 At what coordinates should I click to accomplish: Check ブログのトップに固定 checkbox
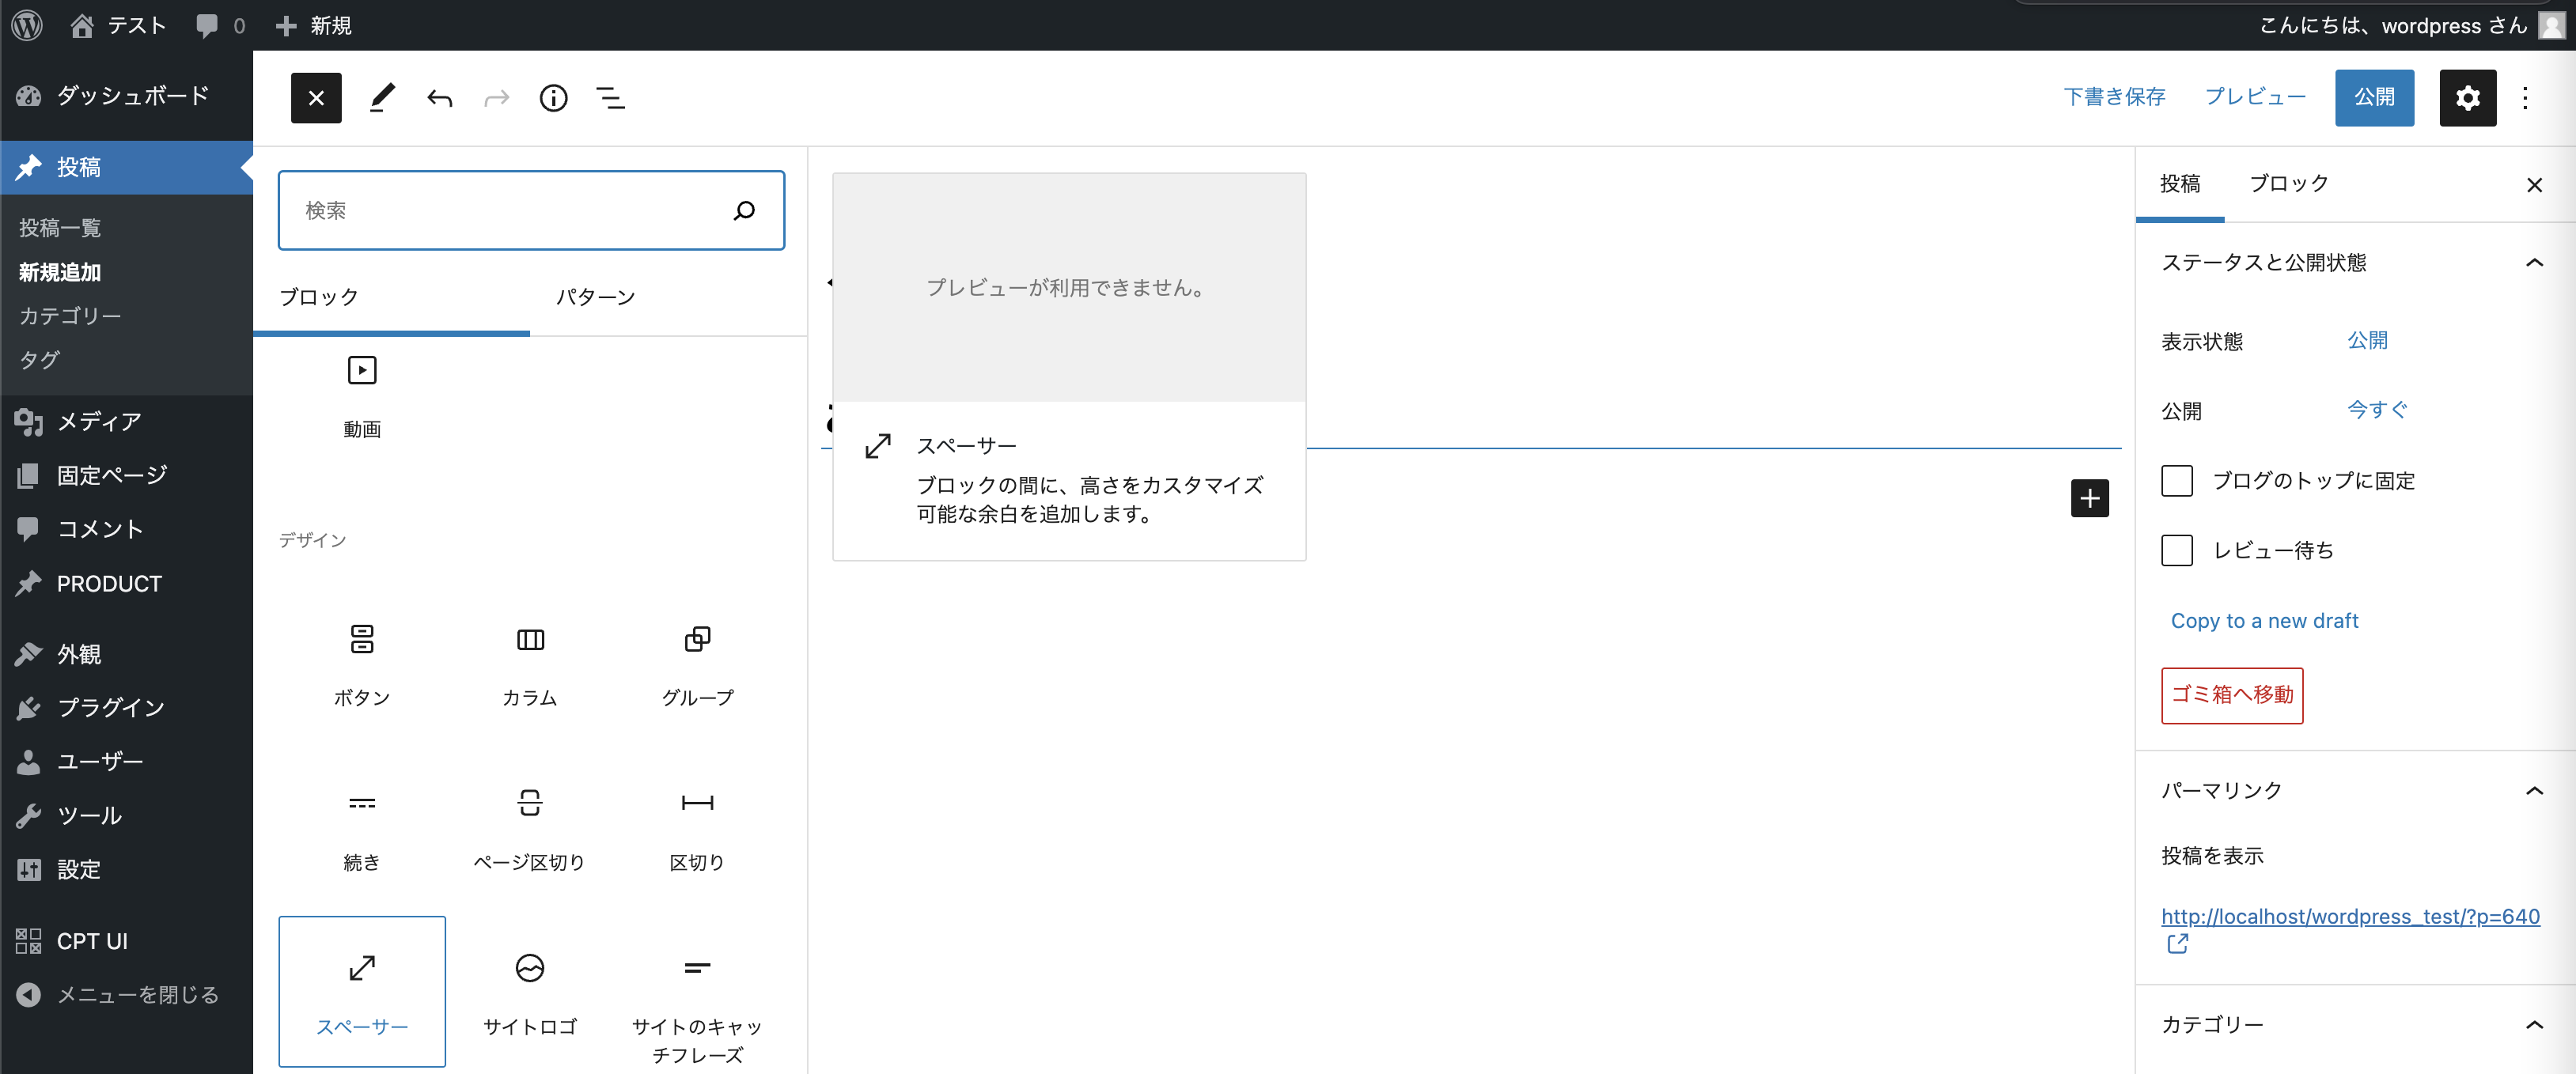[2176, 481]
